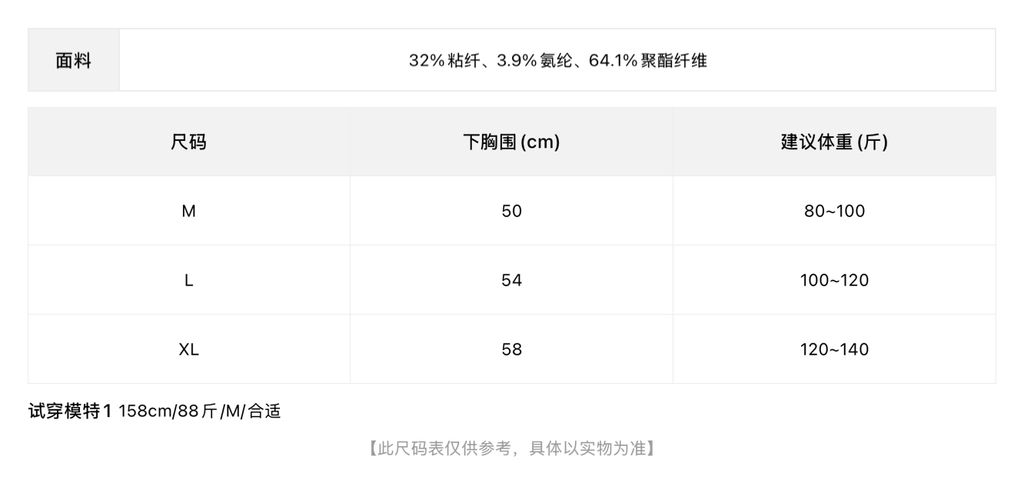Click weight range 100~120
The image size is (1024, 487).
click(x=835, y=280)
